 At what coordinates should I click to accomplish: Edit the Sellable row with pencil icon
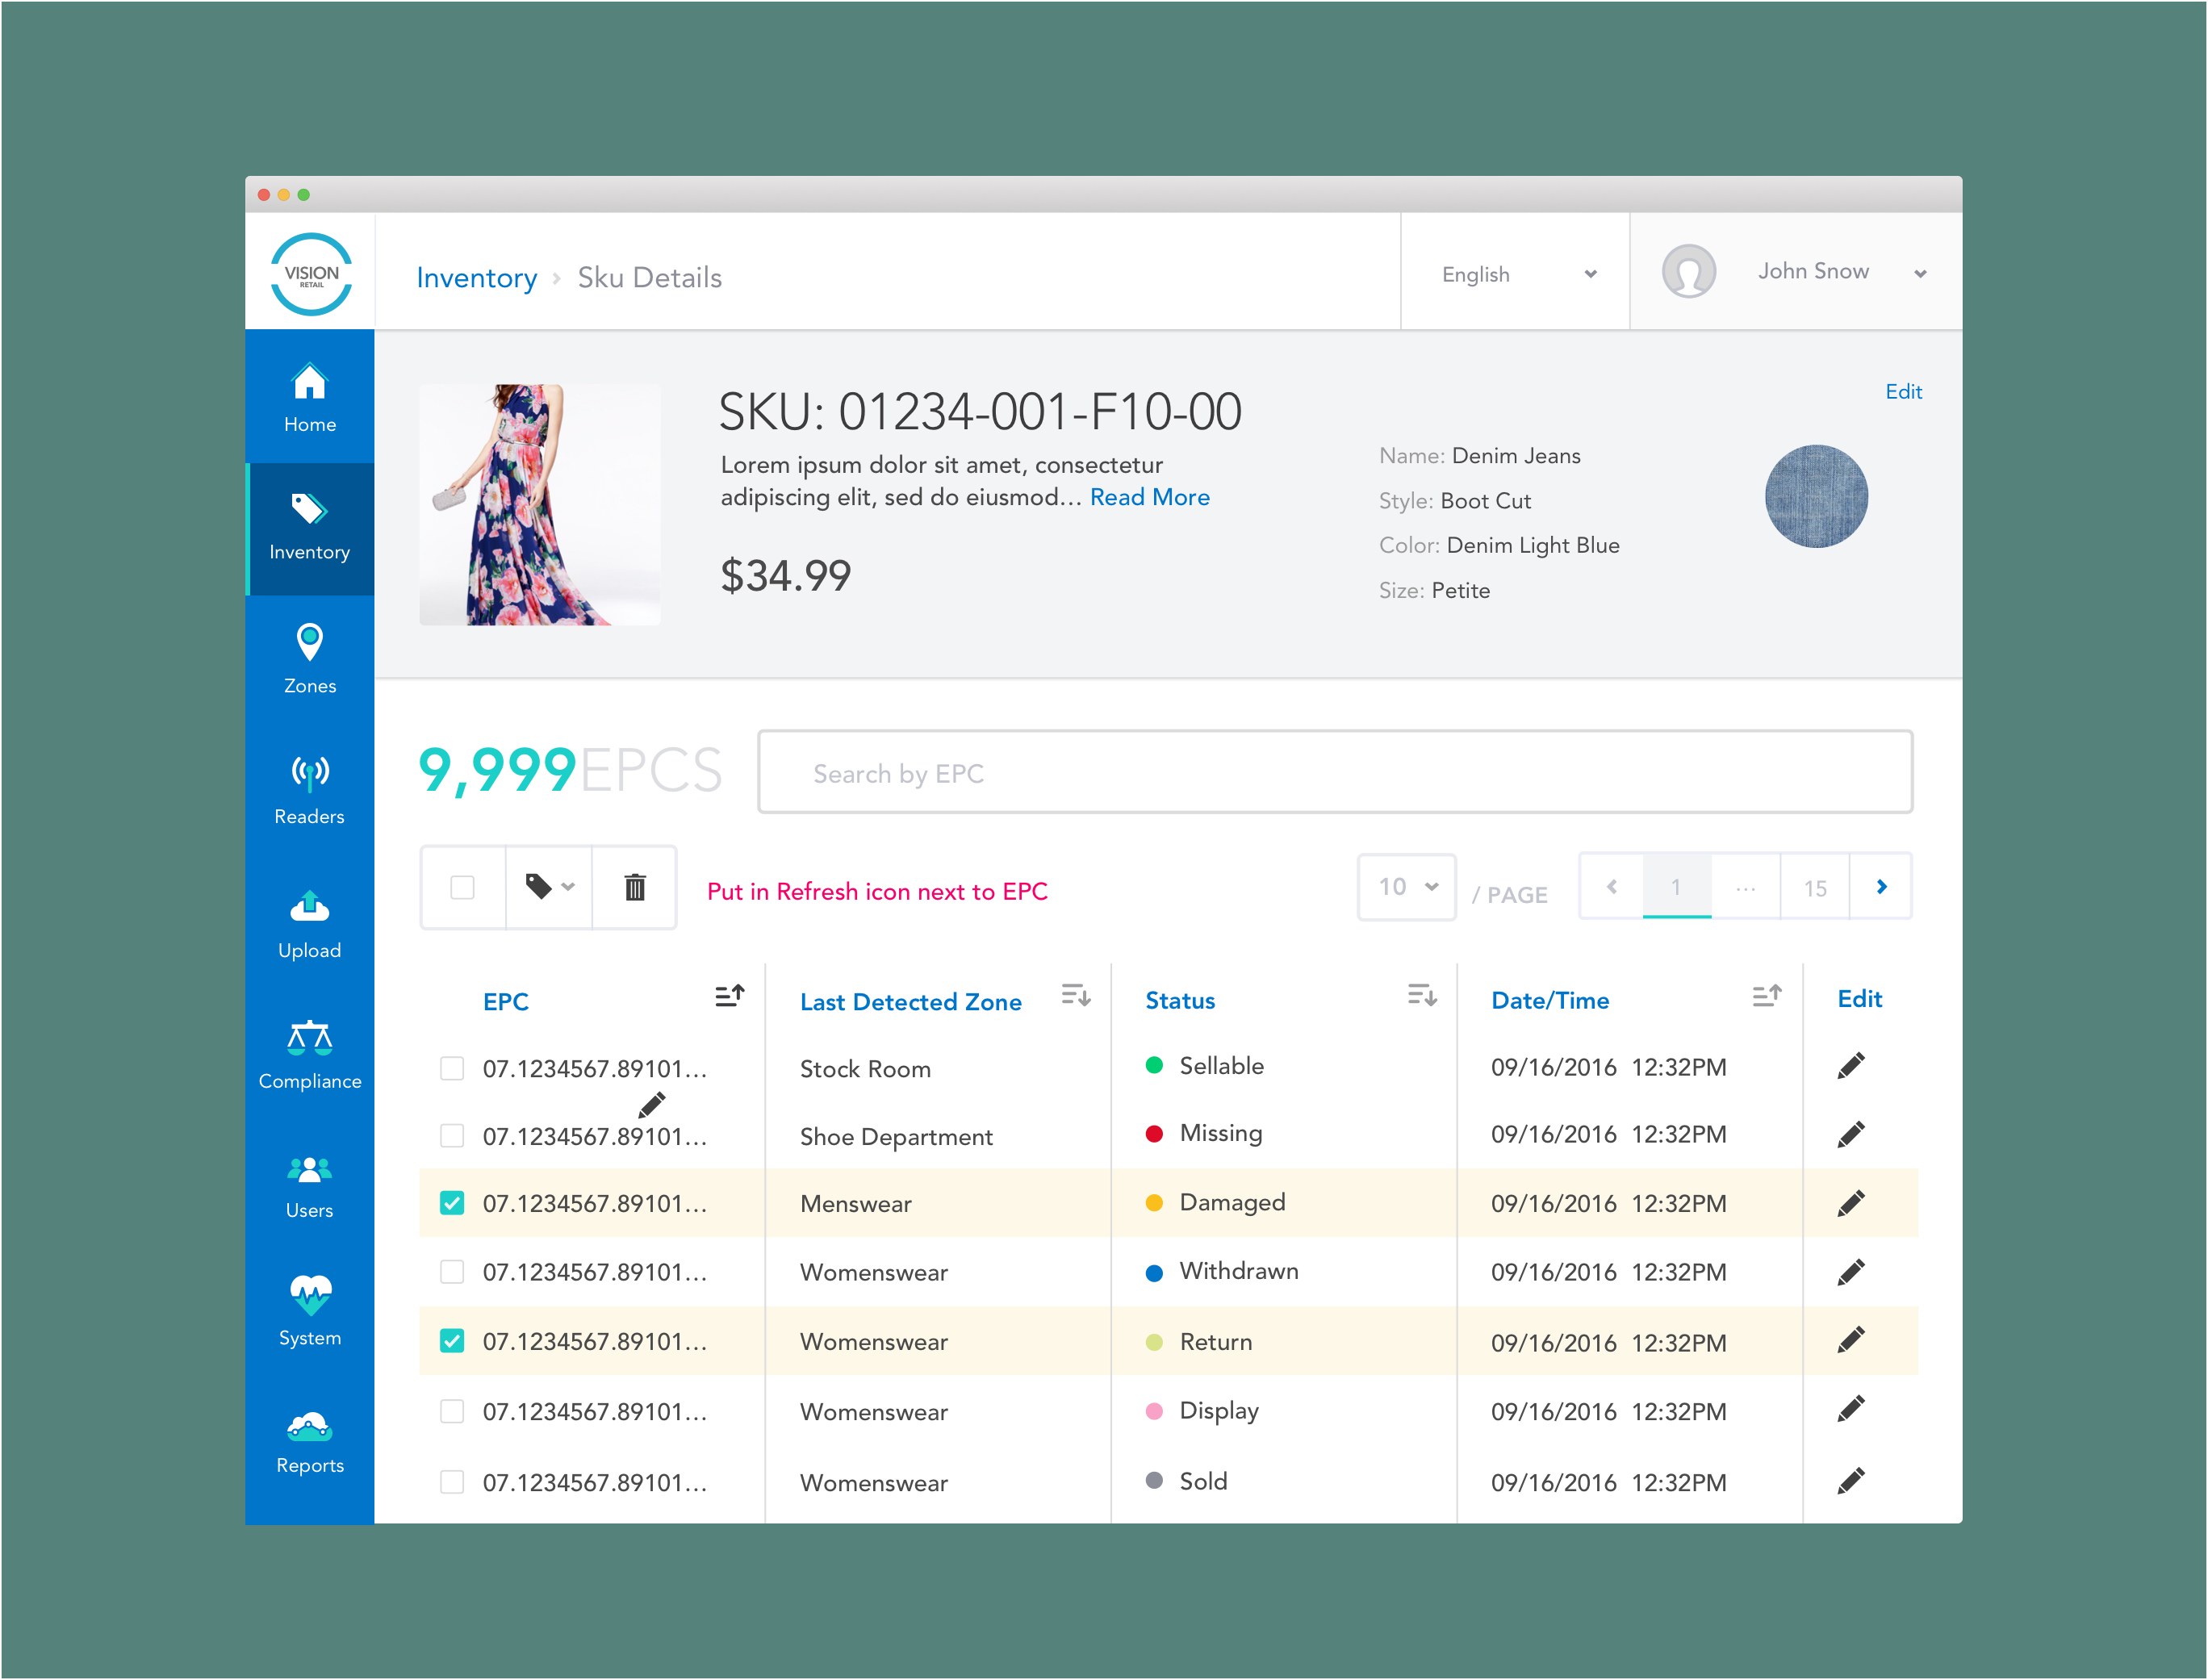click(x=1850, y=1066)
